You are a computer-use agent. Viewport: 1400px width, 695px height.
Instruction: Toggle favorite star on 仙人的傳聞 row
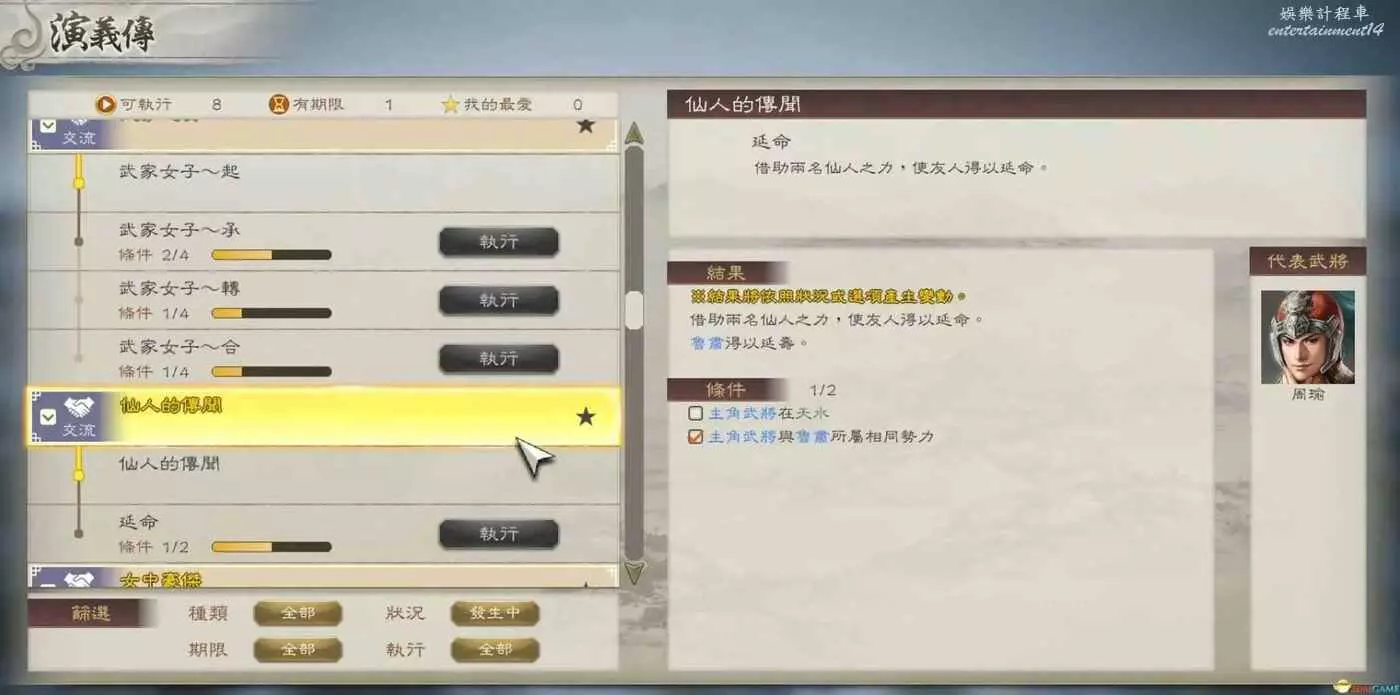point(586,417)
